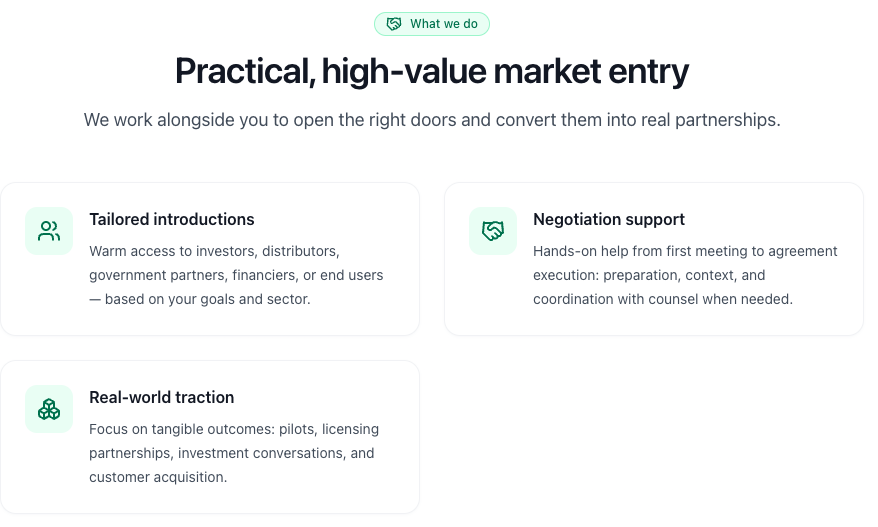Click "customer acquisition." in the traction card
878x527 pixels.
[x=158, y=477]
